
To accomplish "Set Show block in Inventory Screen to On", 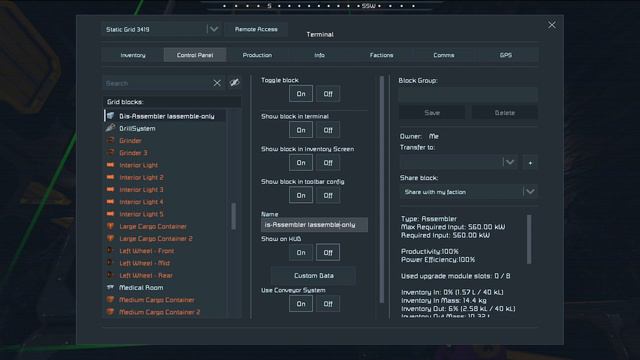I will coord(301,163).
